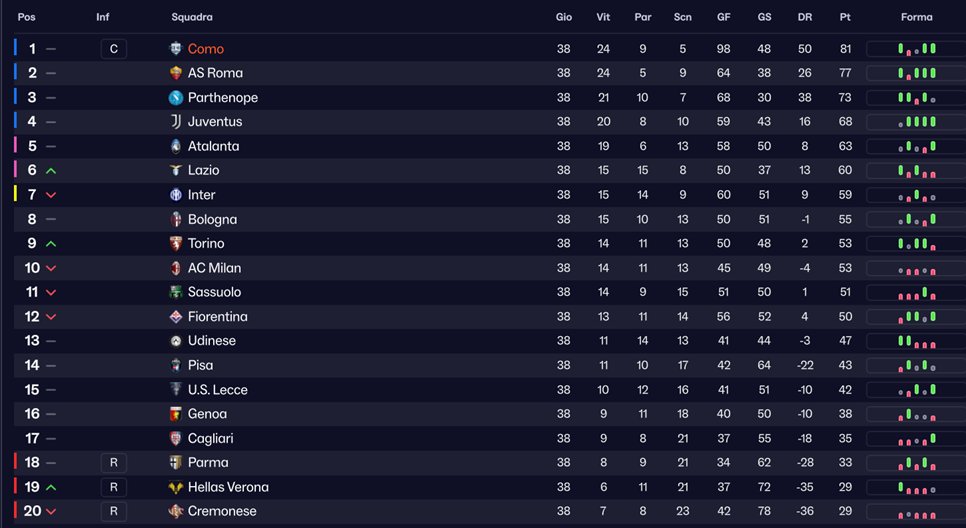Click the AS Roma club crest
The image size is (966, 528).
[x=176, y=73]
